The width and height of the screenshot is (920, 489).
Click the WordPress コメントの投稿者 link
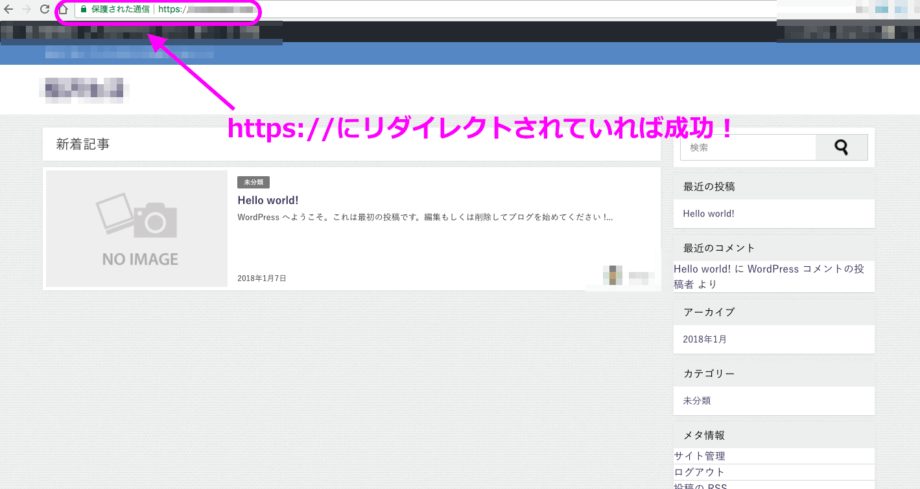point(800,269)
